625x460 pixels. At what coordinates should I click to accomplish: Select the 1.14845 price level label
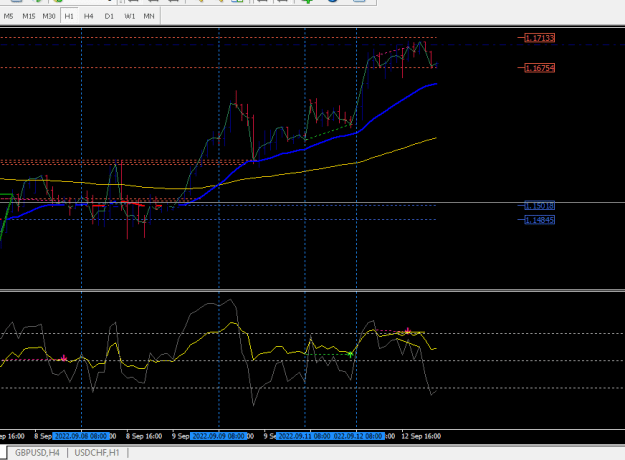pyautogui.click(x=539, y=220)
